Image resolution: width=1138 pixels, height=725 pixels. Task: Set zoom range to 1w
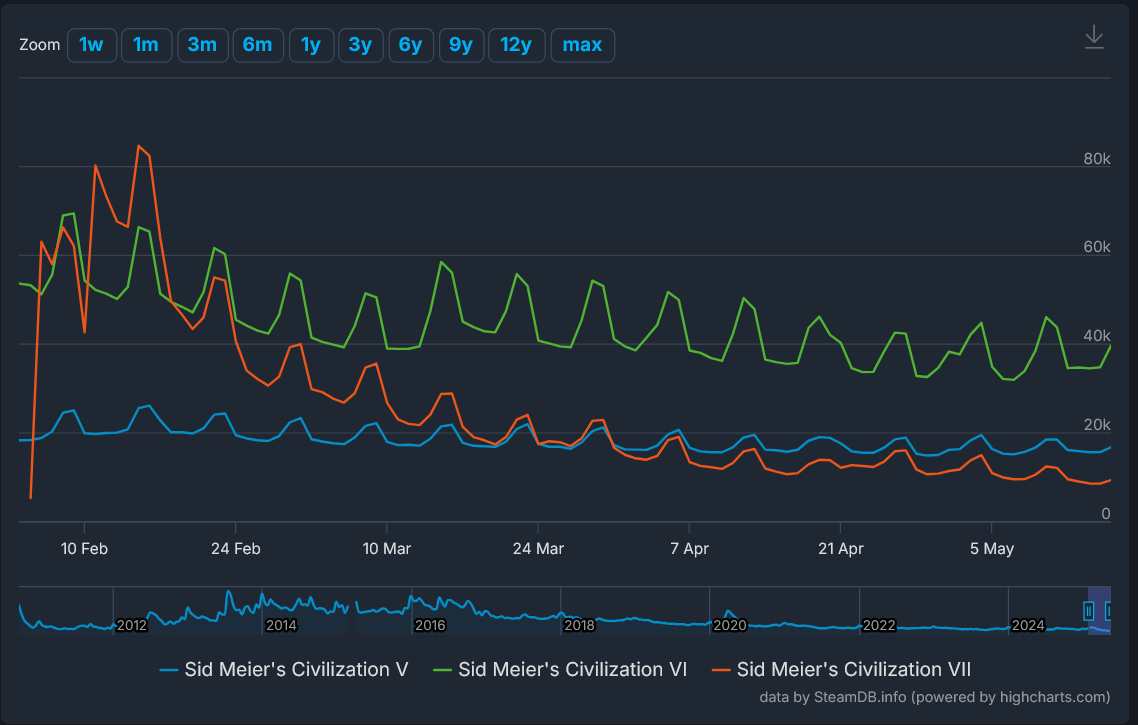click(91, 45)
